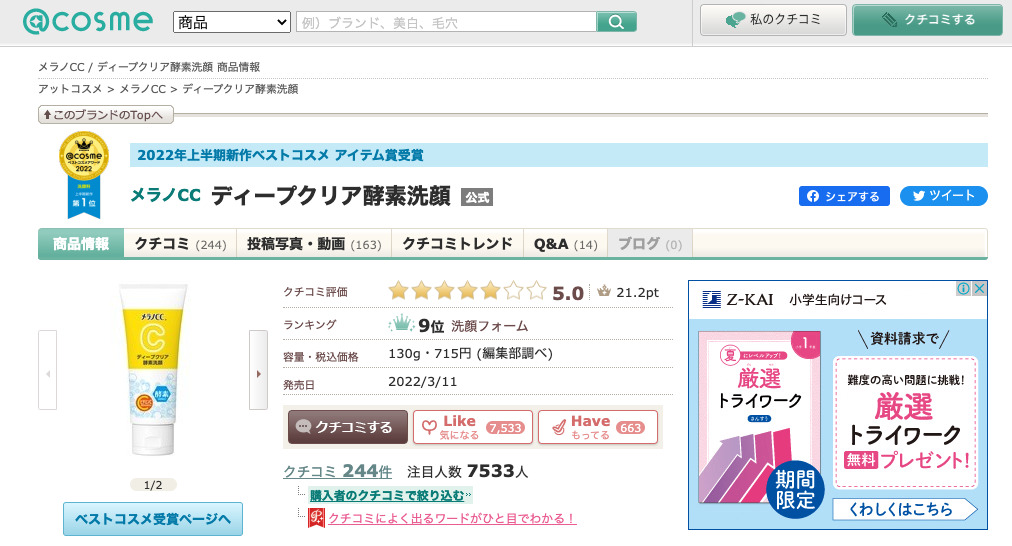Image resolution: width=1012 pixels, height=546 pixels.
Task: Follow アットコスメ breadcrumb link
Action: [70, 89]
